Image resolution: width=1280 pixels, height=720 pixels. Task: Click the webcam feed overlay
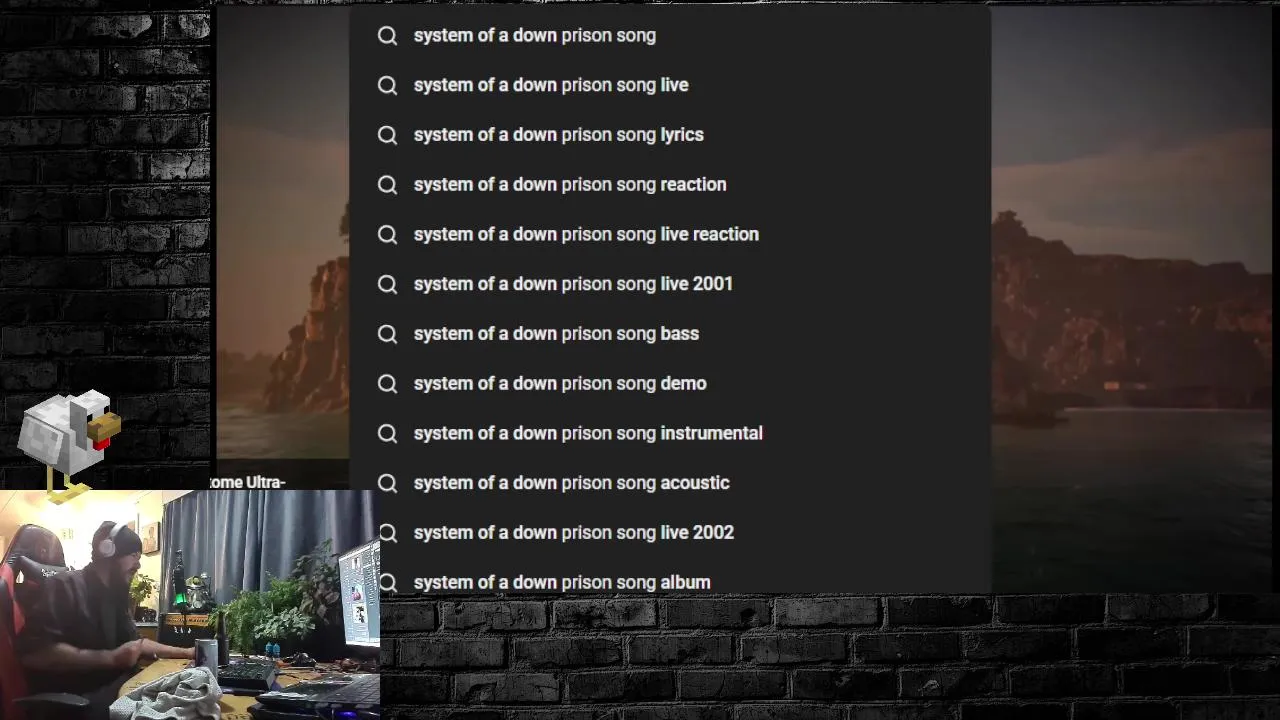pos(190,605)
